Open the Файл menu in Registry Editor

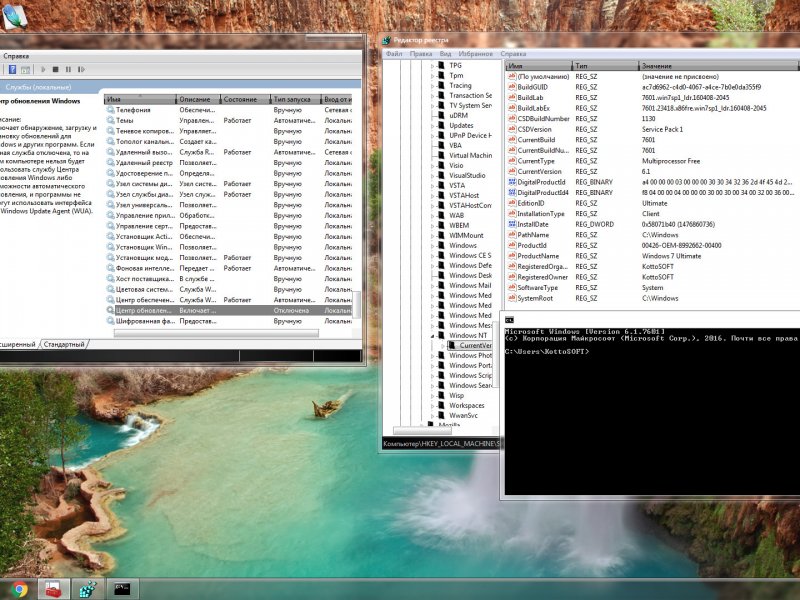394,54
